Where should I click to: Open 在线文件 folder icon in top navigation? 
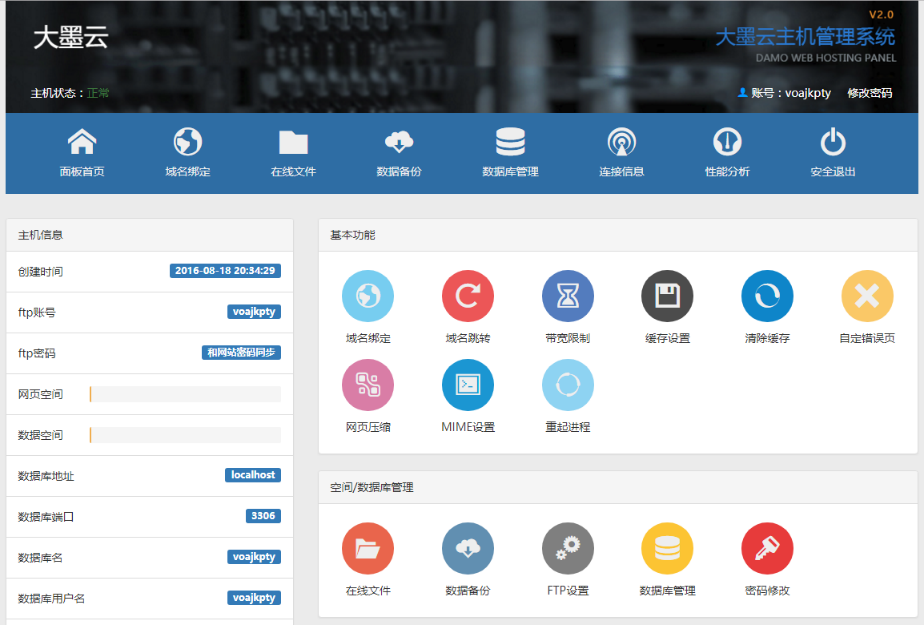[293, 143]
